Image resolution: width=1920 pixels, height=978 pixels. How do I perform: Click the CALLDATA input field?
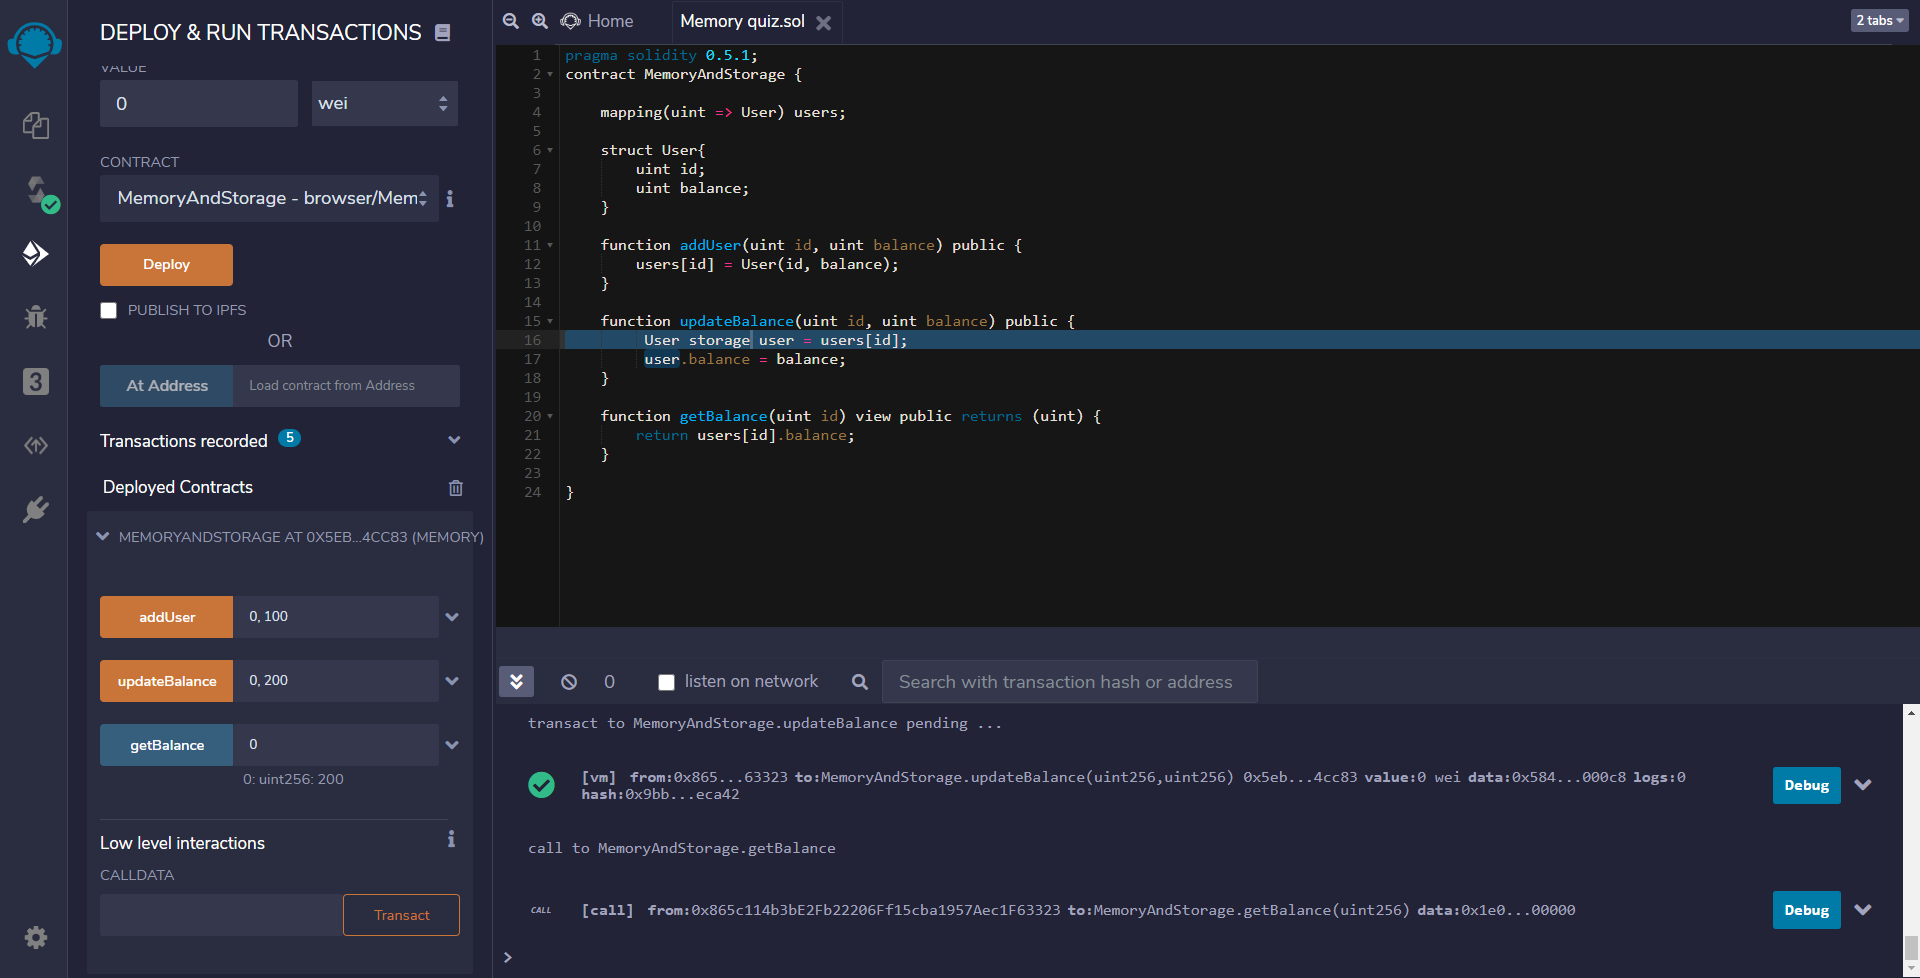(221, 915)
